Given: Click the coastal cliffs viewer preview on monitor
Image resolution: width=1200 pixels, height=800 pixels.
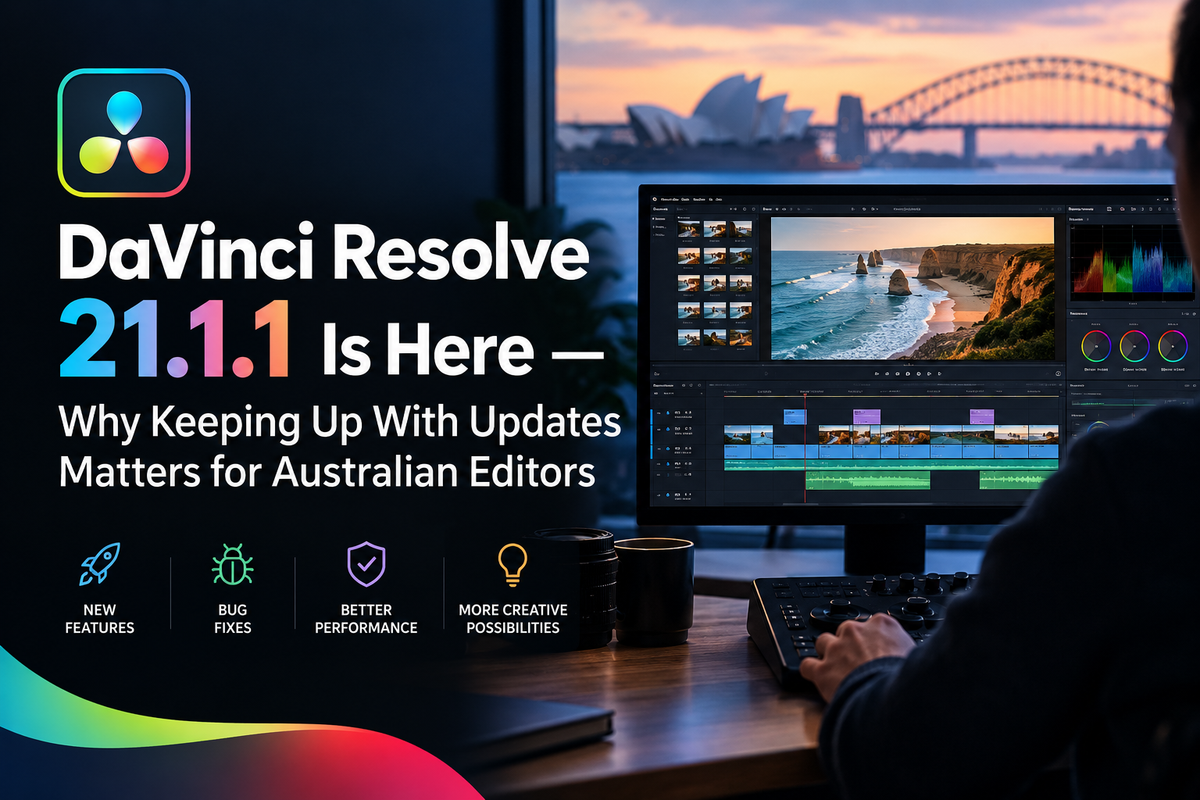Looking at the screenshot, I should tap(912, 288).
